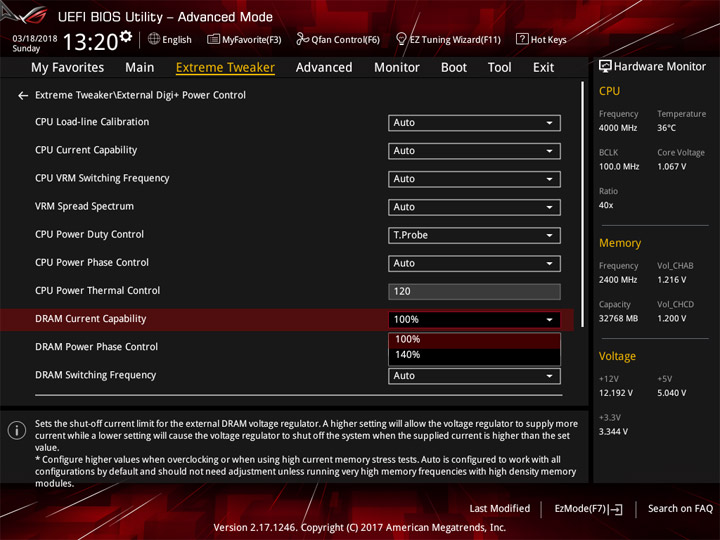Click the 03/18/2018 date text
Screen dimensions: 720x540
pyautogui.click(x=35, y=39)
